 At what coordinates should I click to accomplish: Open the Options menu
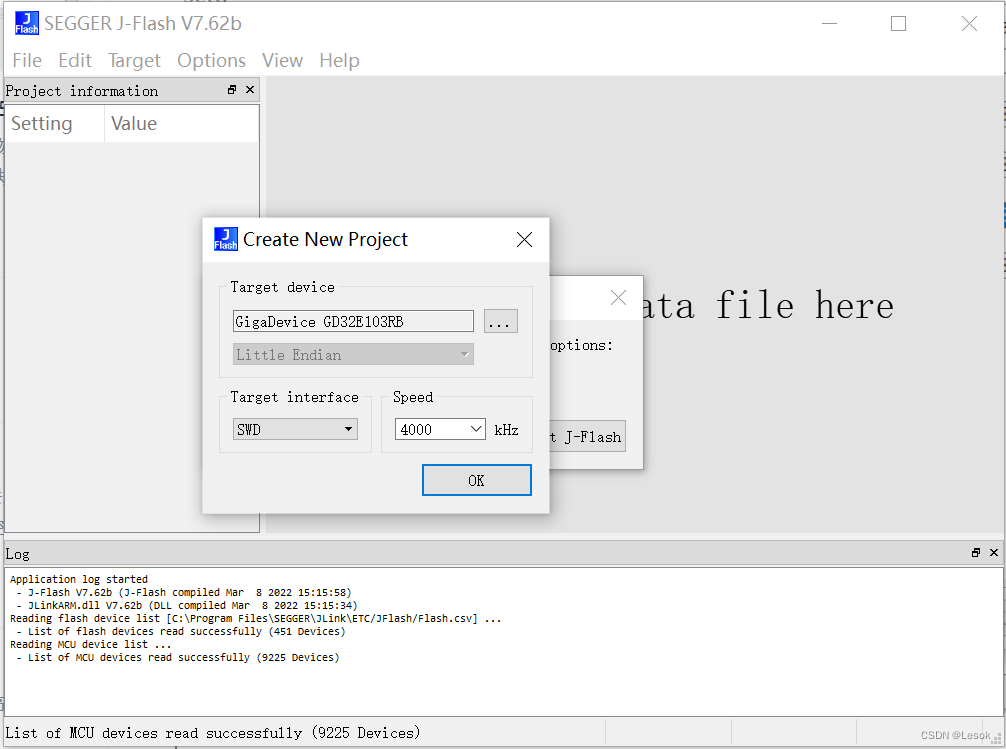pyautogui.click(x=211, y=60)
